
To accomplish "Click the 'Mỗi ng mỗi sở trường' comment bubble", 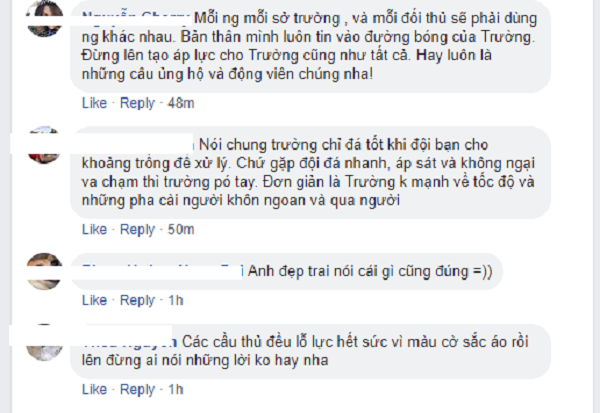I will coord(310,46).
